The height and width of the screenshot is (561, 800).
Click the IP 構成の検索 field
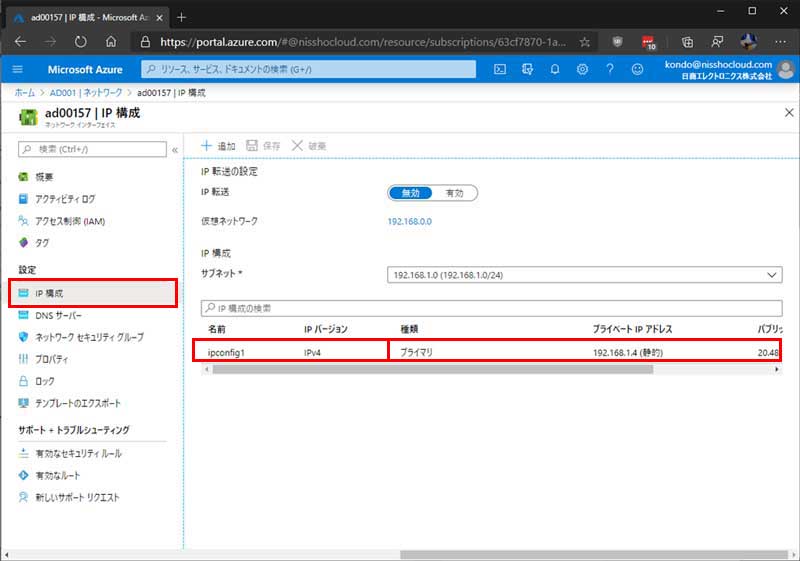490,308
